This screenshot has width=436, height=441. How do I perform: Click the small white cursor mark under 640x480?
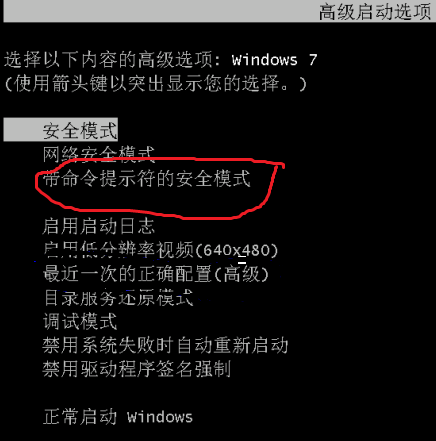pyautogui.click(x=242, y=260)
